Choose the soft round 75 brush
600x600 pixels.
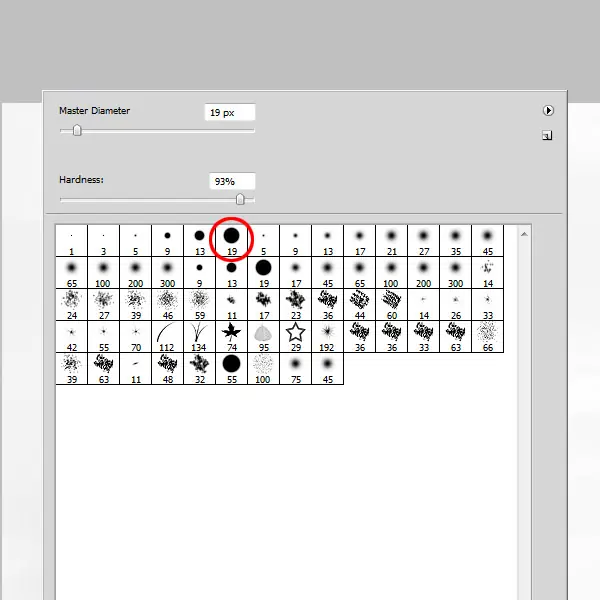coord(295,369)
